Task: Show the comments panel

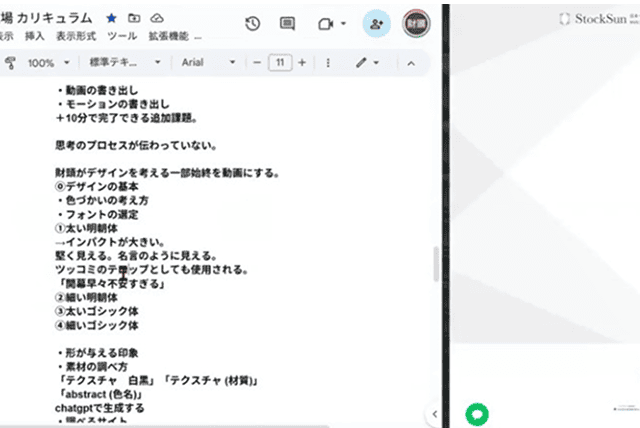Action: pos(287,23)
